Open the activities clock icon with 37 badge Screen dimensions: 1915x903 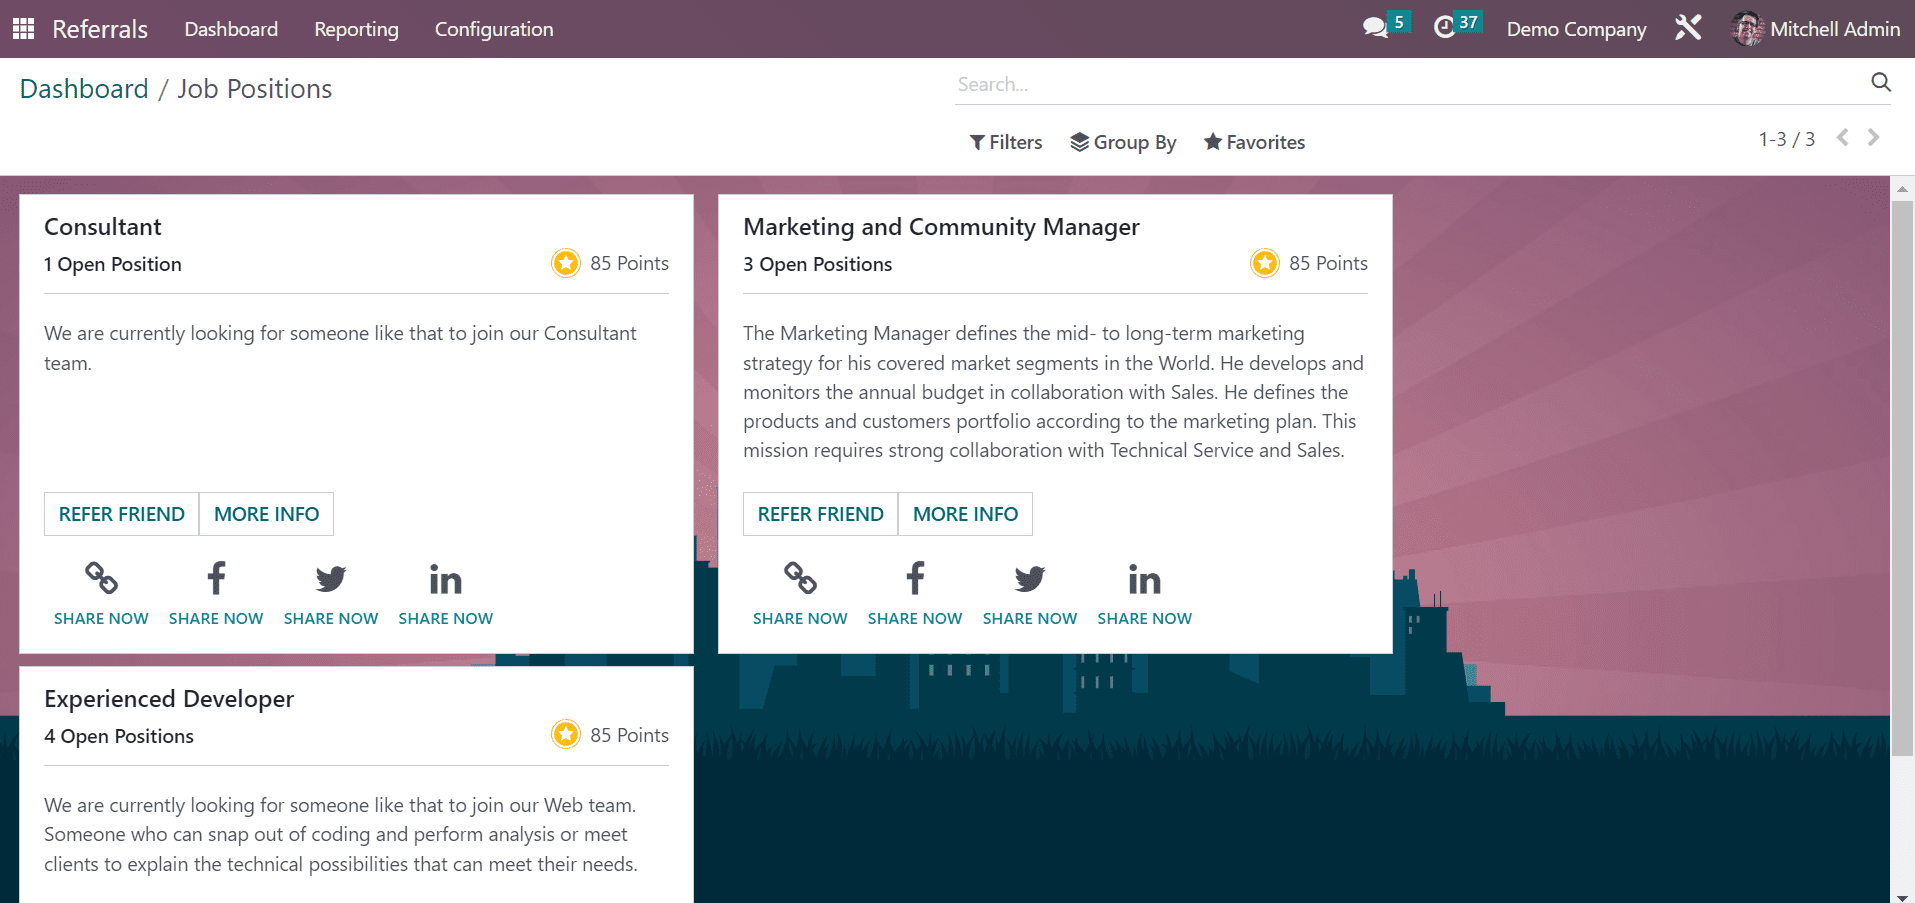pyautogui.click(x=1457, y=26)
